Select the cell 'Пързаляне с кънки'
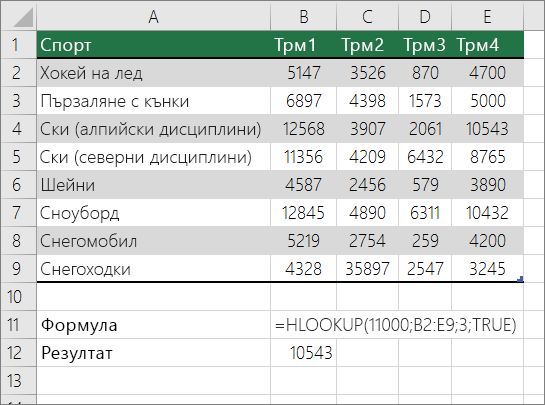This screenshot has height=405, width=545. [153, 101]
